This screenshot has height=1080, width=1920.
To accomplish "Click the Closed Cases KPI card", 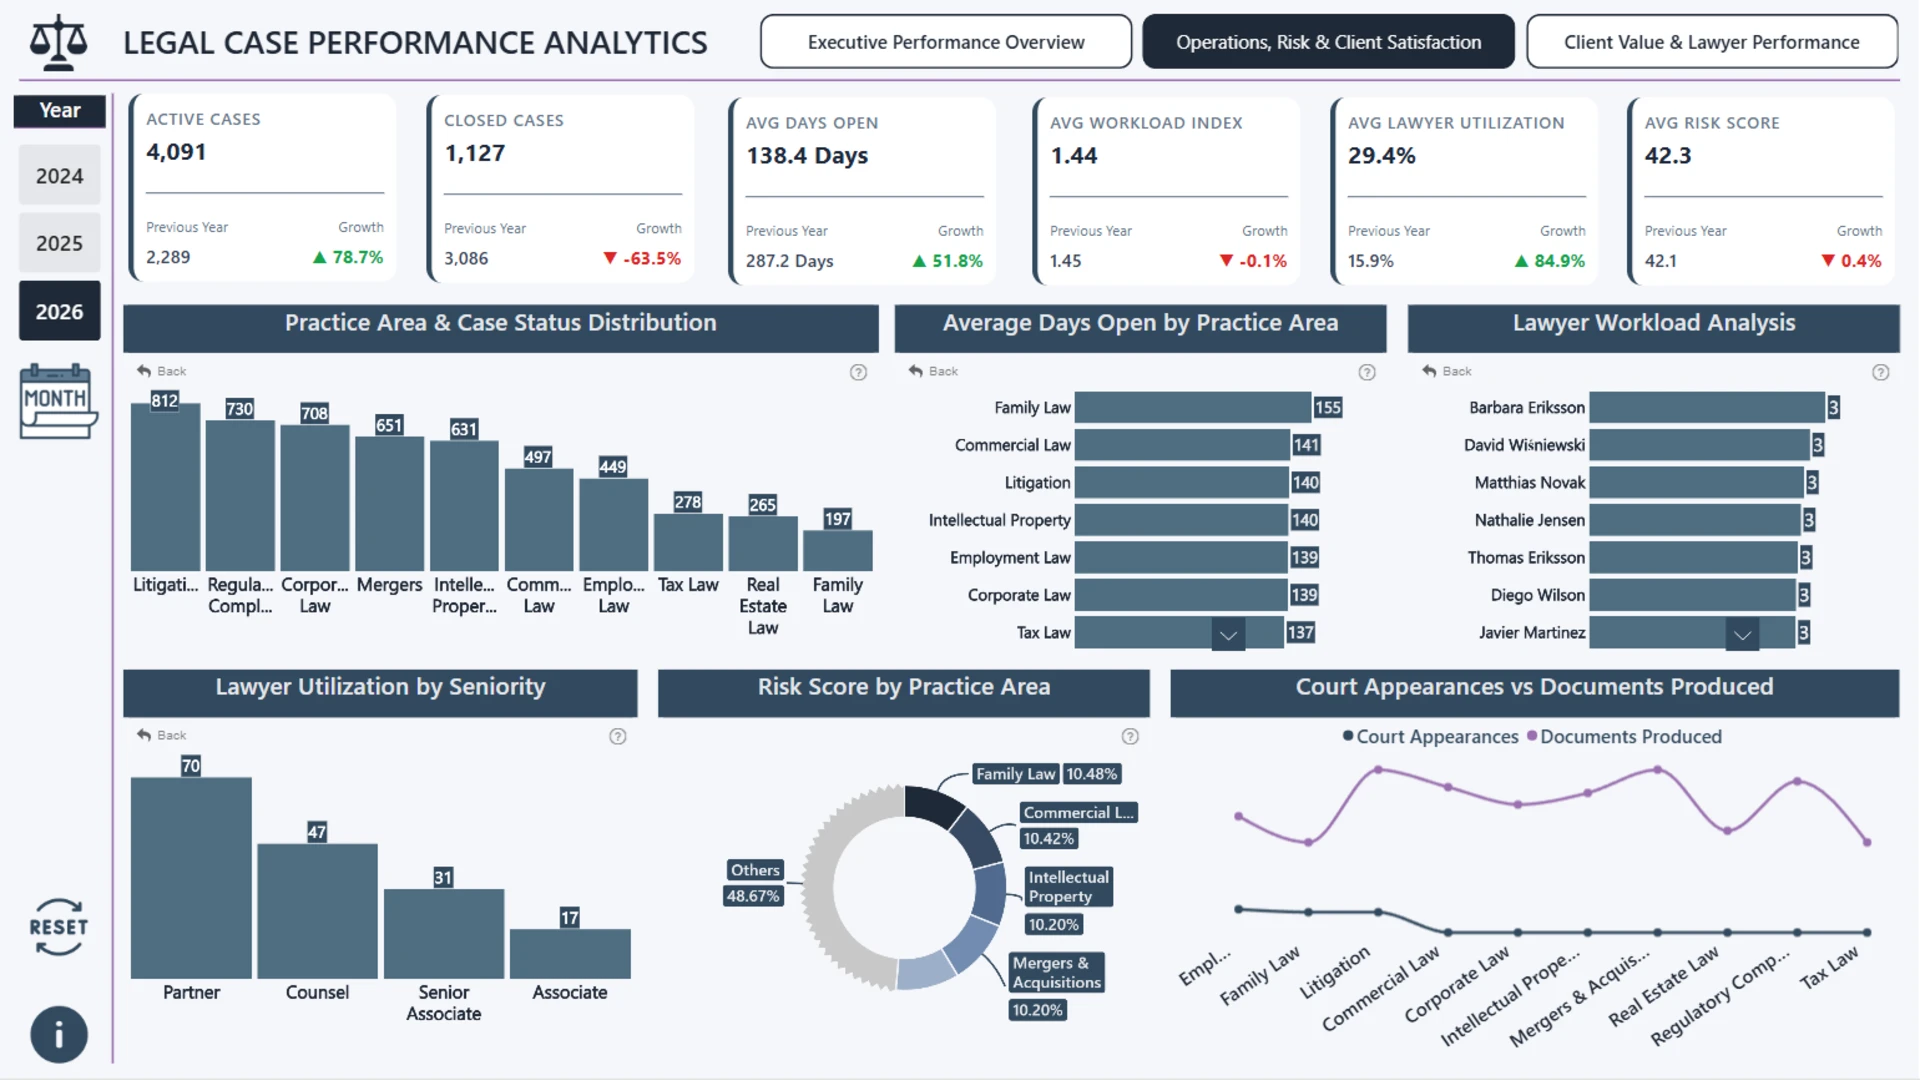I will (x=562, y=189).
